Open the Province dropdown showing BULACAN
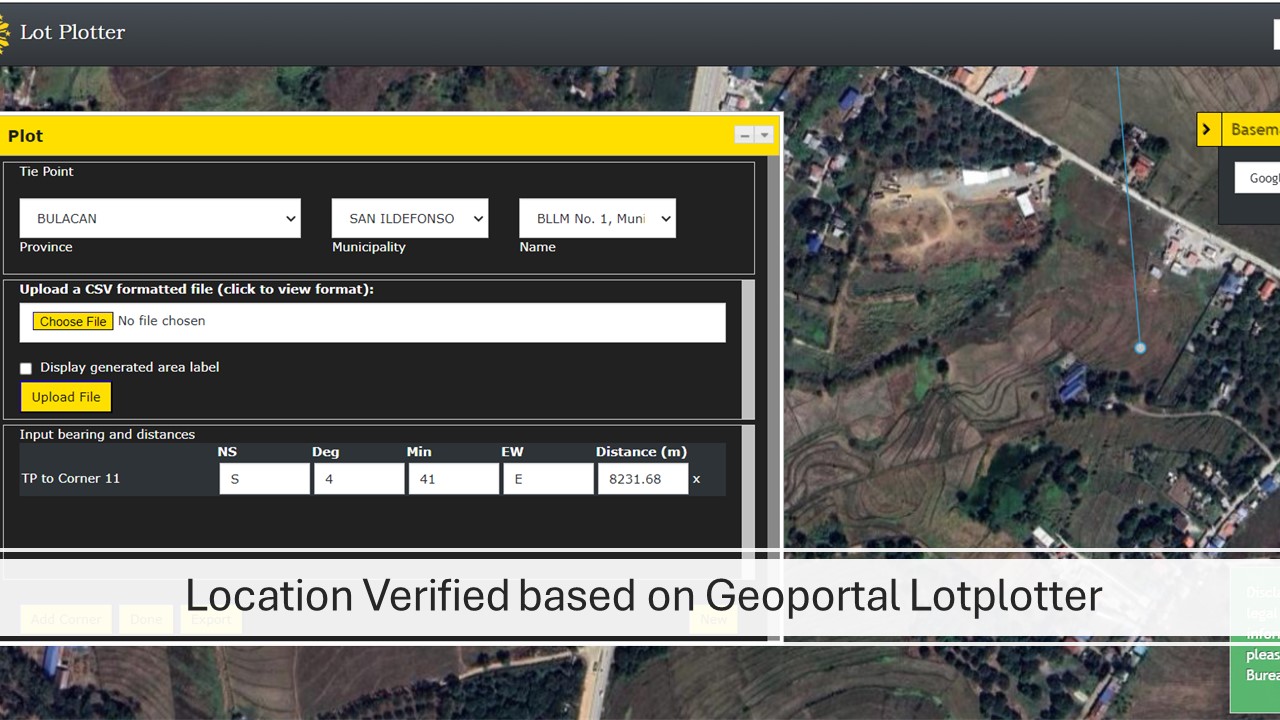The width and height of the screenshot is (1280, 720). 160,218
